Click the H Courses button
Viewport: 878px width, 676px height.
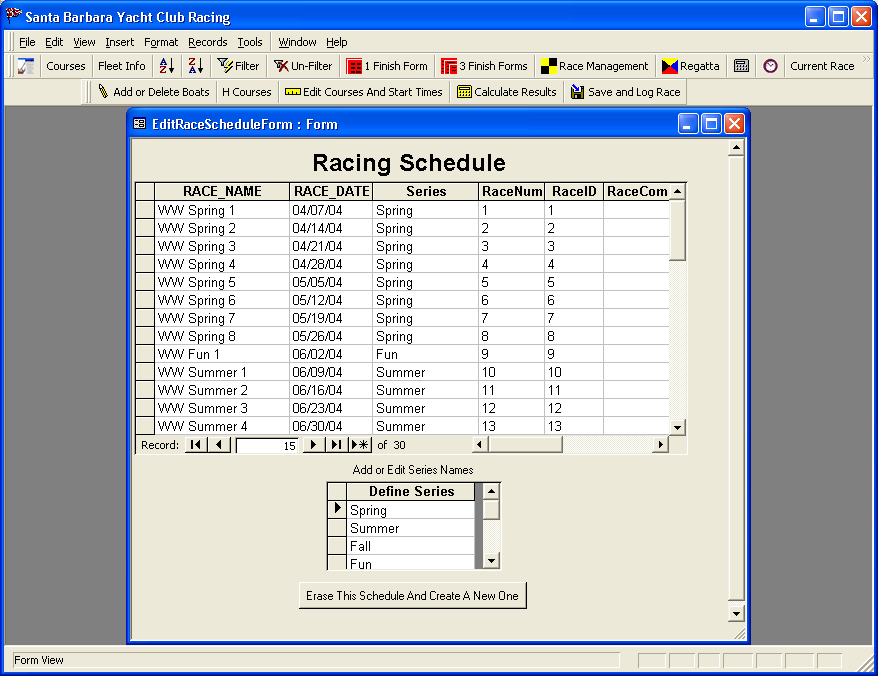[246, 92]
